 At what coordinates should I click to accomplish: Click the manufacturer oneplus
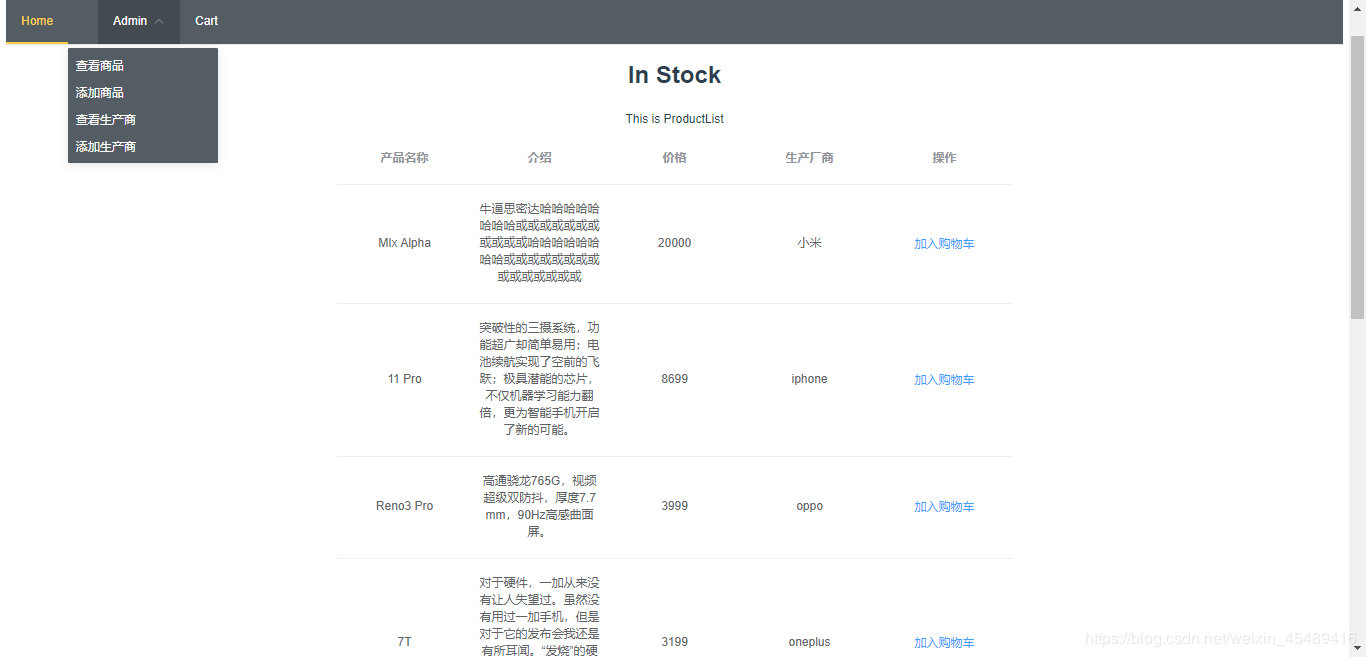point(809,642)
